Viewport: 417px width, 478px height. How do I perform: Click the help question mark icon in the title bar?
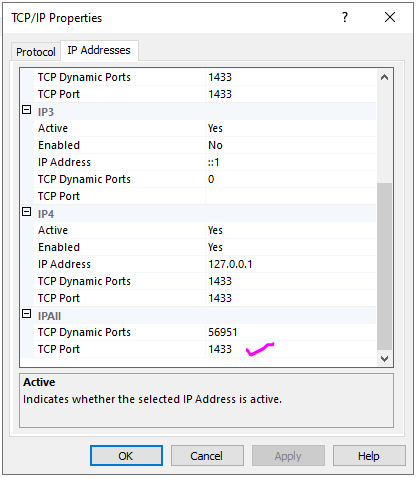[x=345, y=17]
